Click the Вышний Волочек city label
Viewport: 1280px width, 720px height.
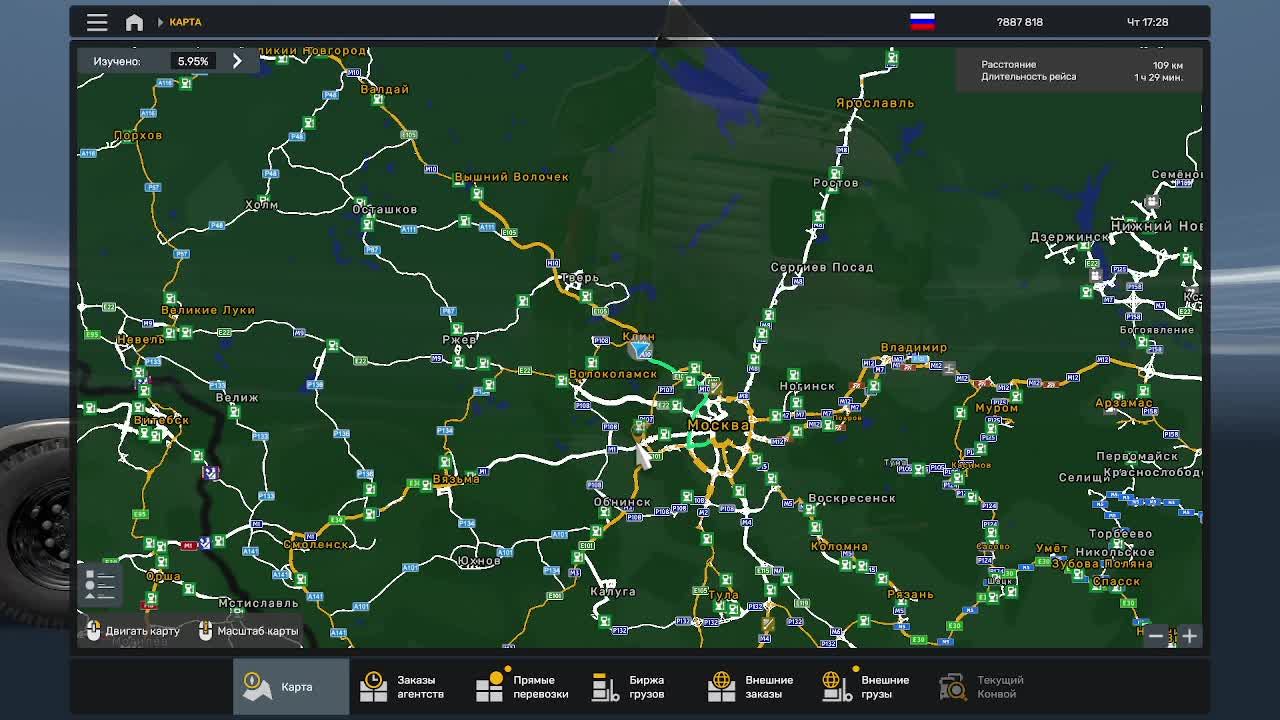coord(511,177)
